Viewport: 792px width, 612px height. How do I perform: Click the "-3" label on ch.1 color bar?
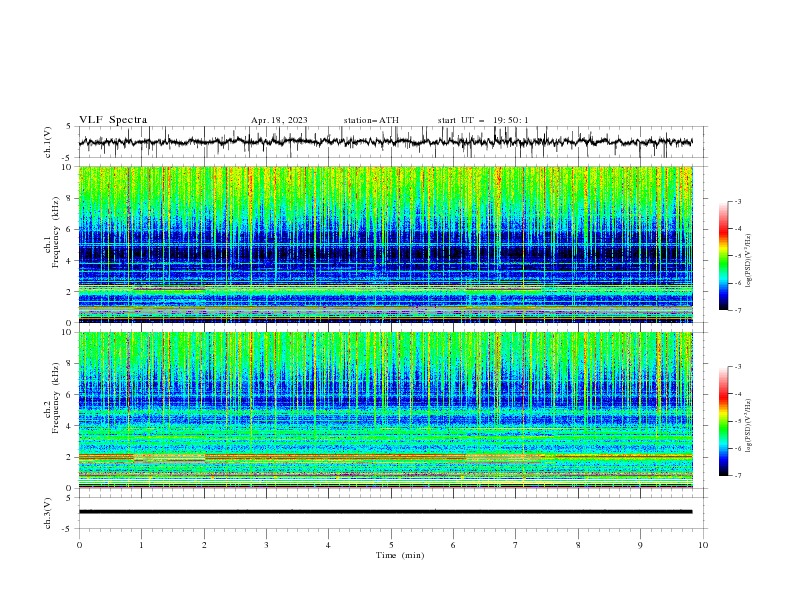tap(738, 201)
